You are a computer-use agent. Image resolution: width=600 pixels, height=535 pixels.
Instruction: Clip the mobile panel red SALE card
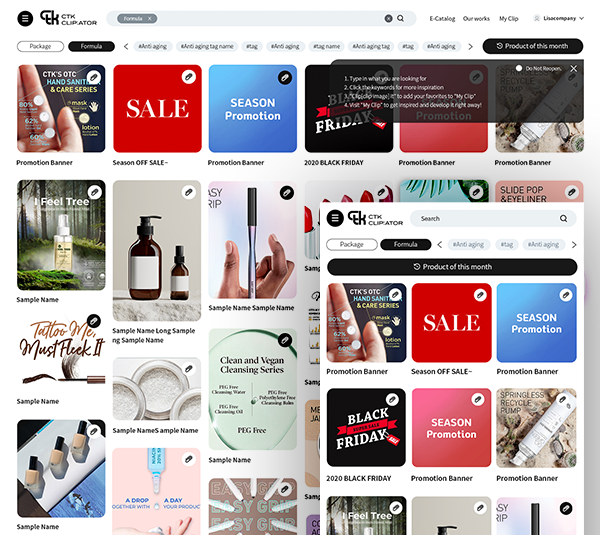click(480, 295)
